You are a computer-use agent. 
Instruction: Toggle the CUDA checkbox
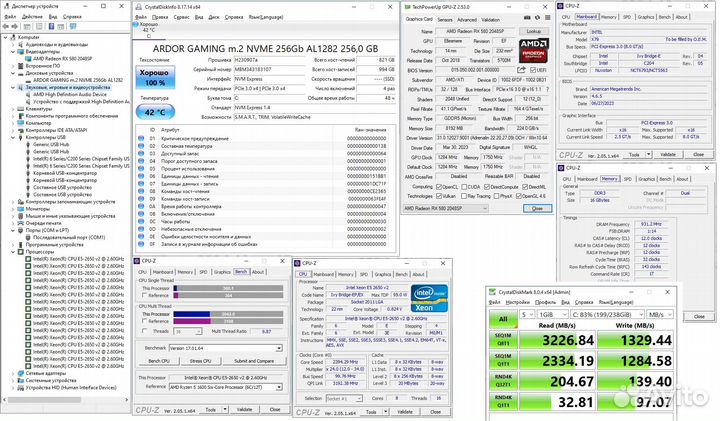click(464, 187)
